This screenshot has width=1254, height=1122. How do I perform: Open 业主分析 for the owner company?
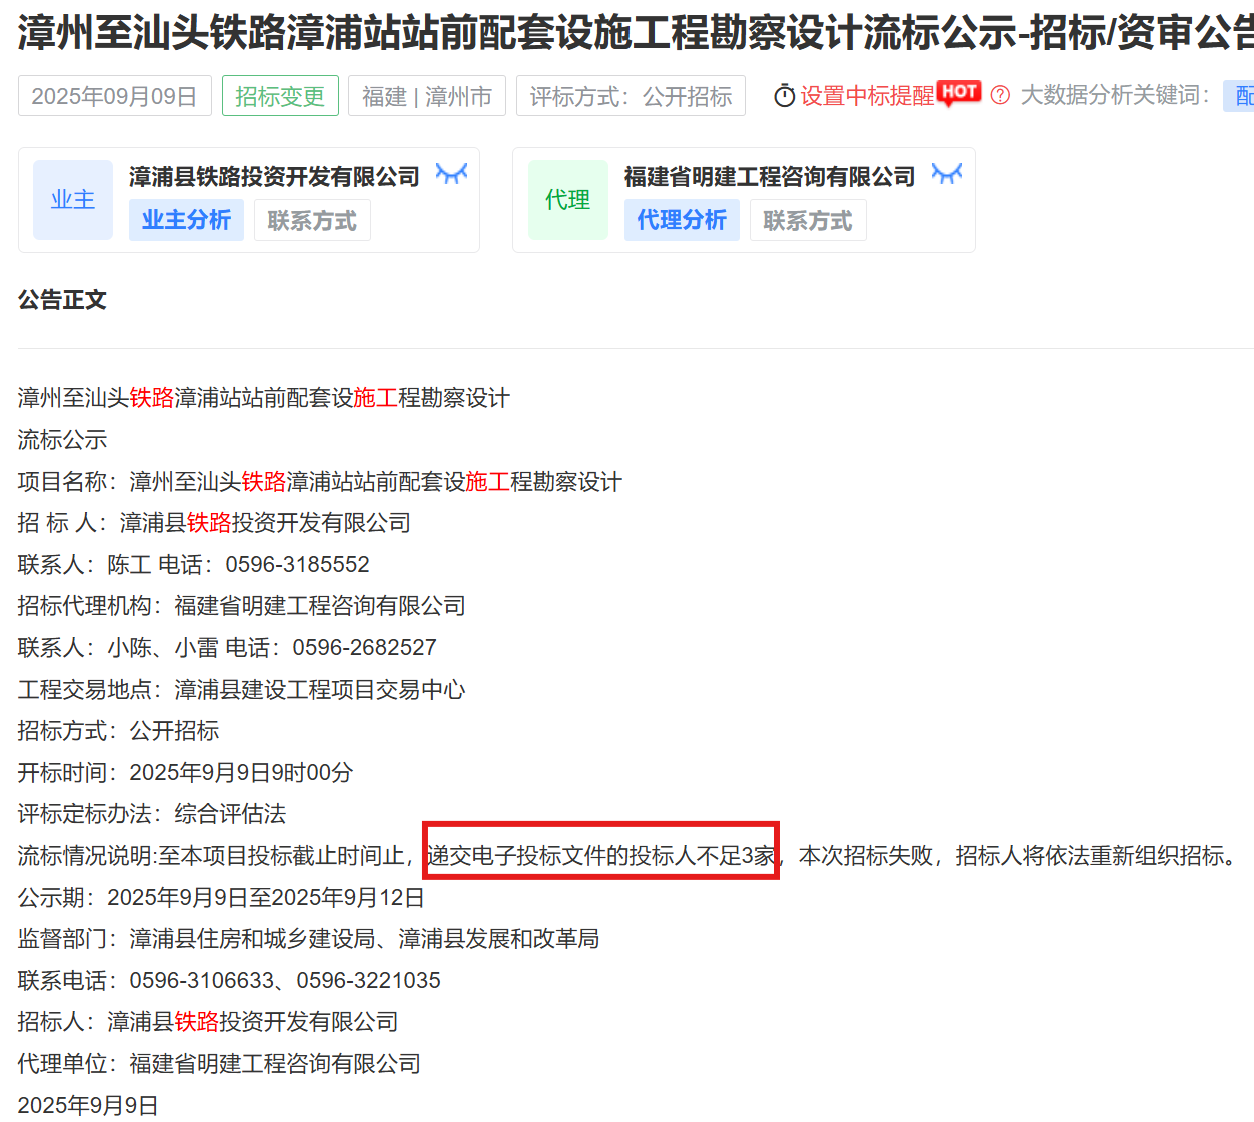(186, 220)
